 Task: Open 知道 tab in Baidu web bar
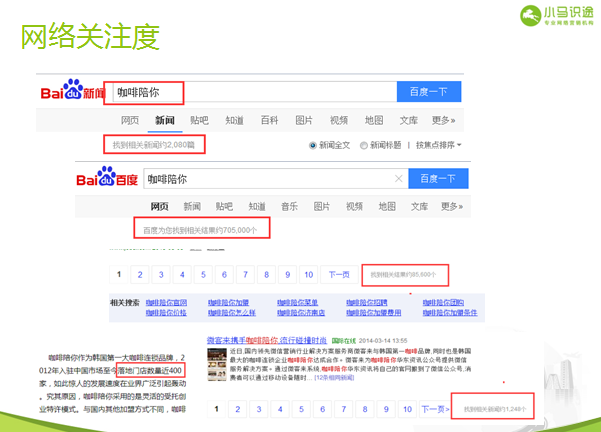tap(257, 207)
